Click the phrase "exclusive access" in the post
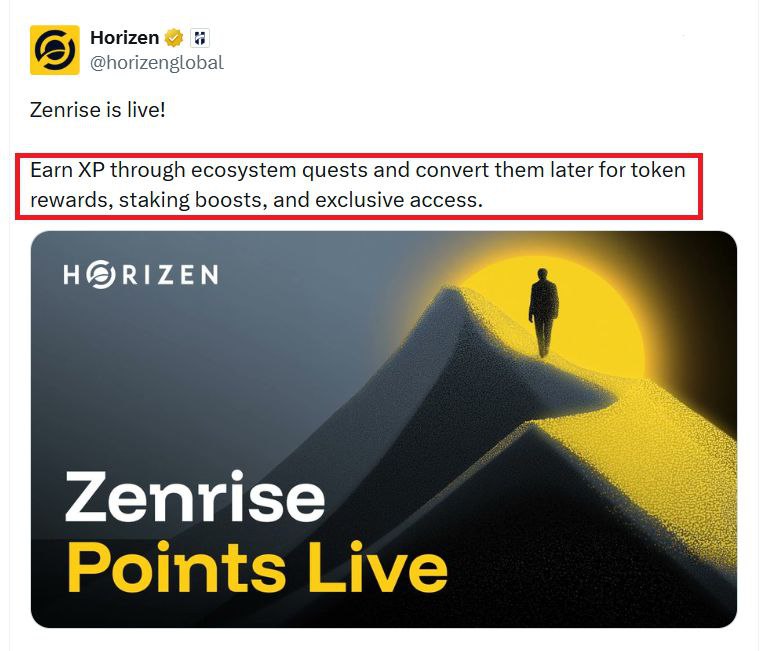768x651 pixels. point(397,200)
